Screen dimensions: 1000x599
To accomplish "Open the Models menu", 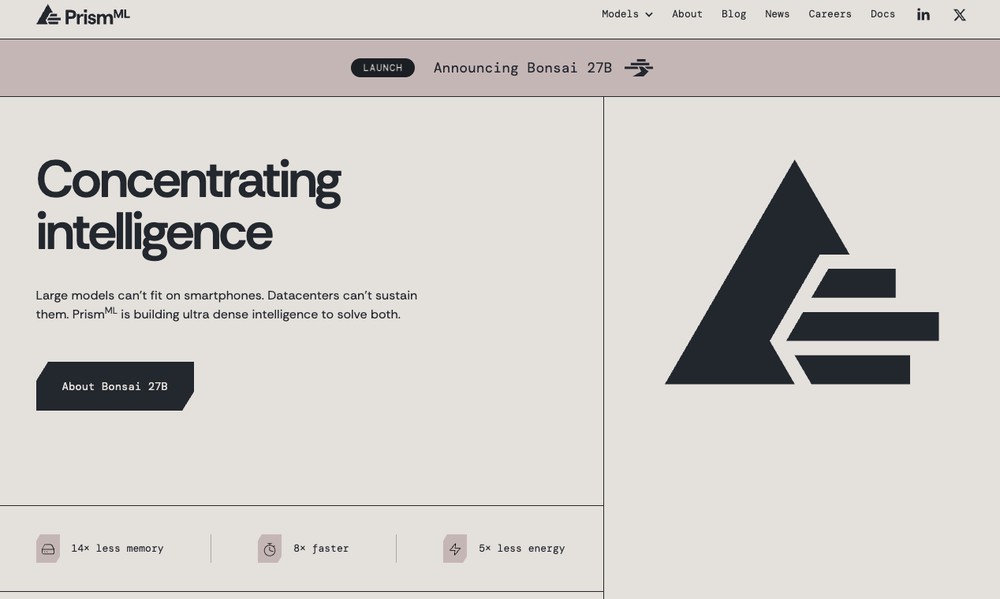I will [x=627, y=14].
